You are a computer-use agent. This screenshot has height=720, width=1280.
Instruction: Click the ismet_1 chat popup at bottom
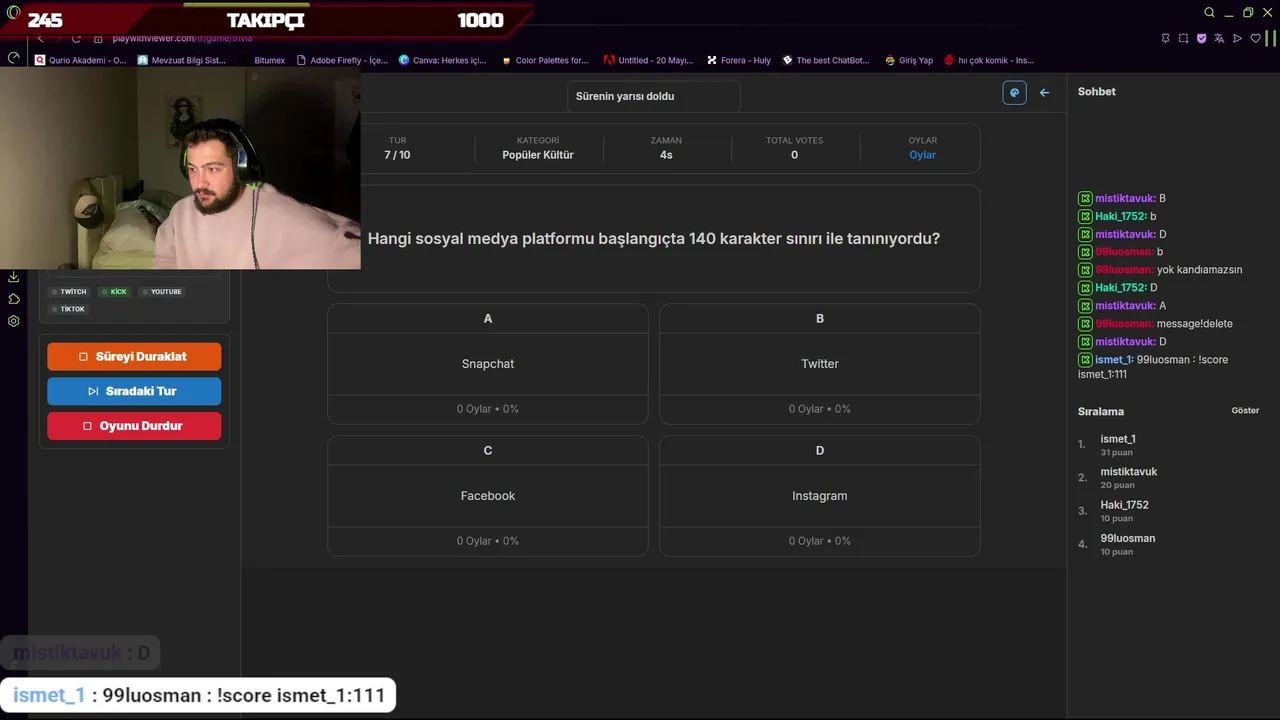(x=198, y=695)
